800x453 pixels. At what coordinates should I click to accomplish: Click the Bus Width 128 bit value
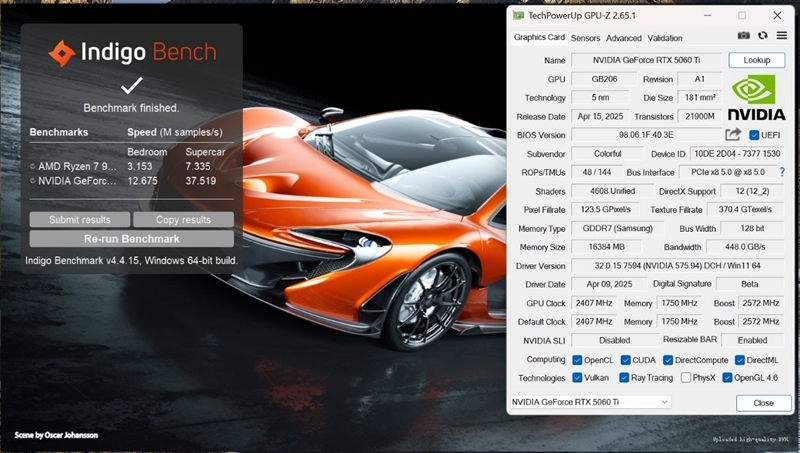click(x=752, y=229)
